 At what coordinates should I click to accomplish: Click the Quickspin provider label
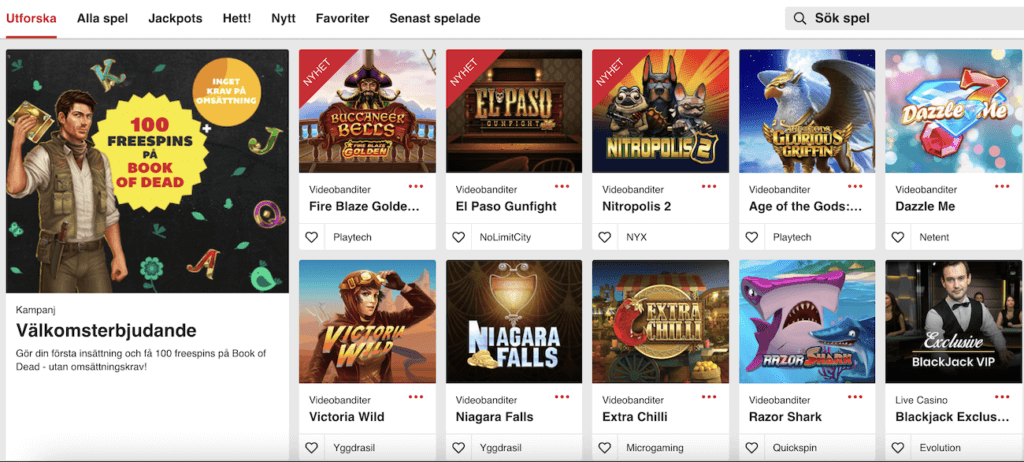coord(797,448)
